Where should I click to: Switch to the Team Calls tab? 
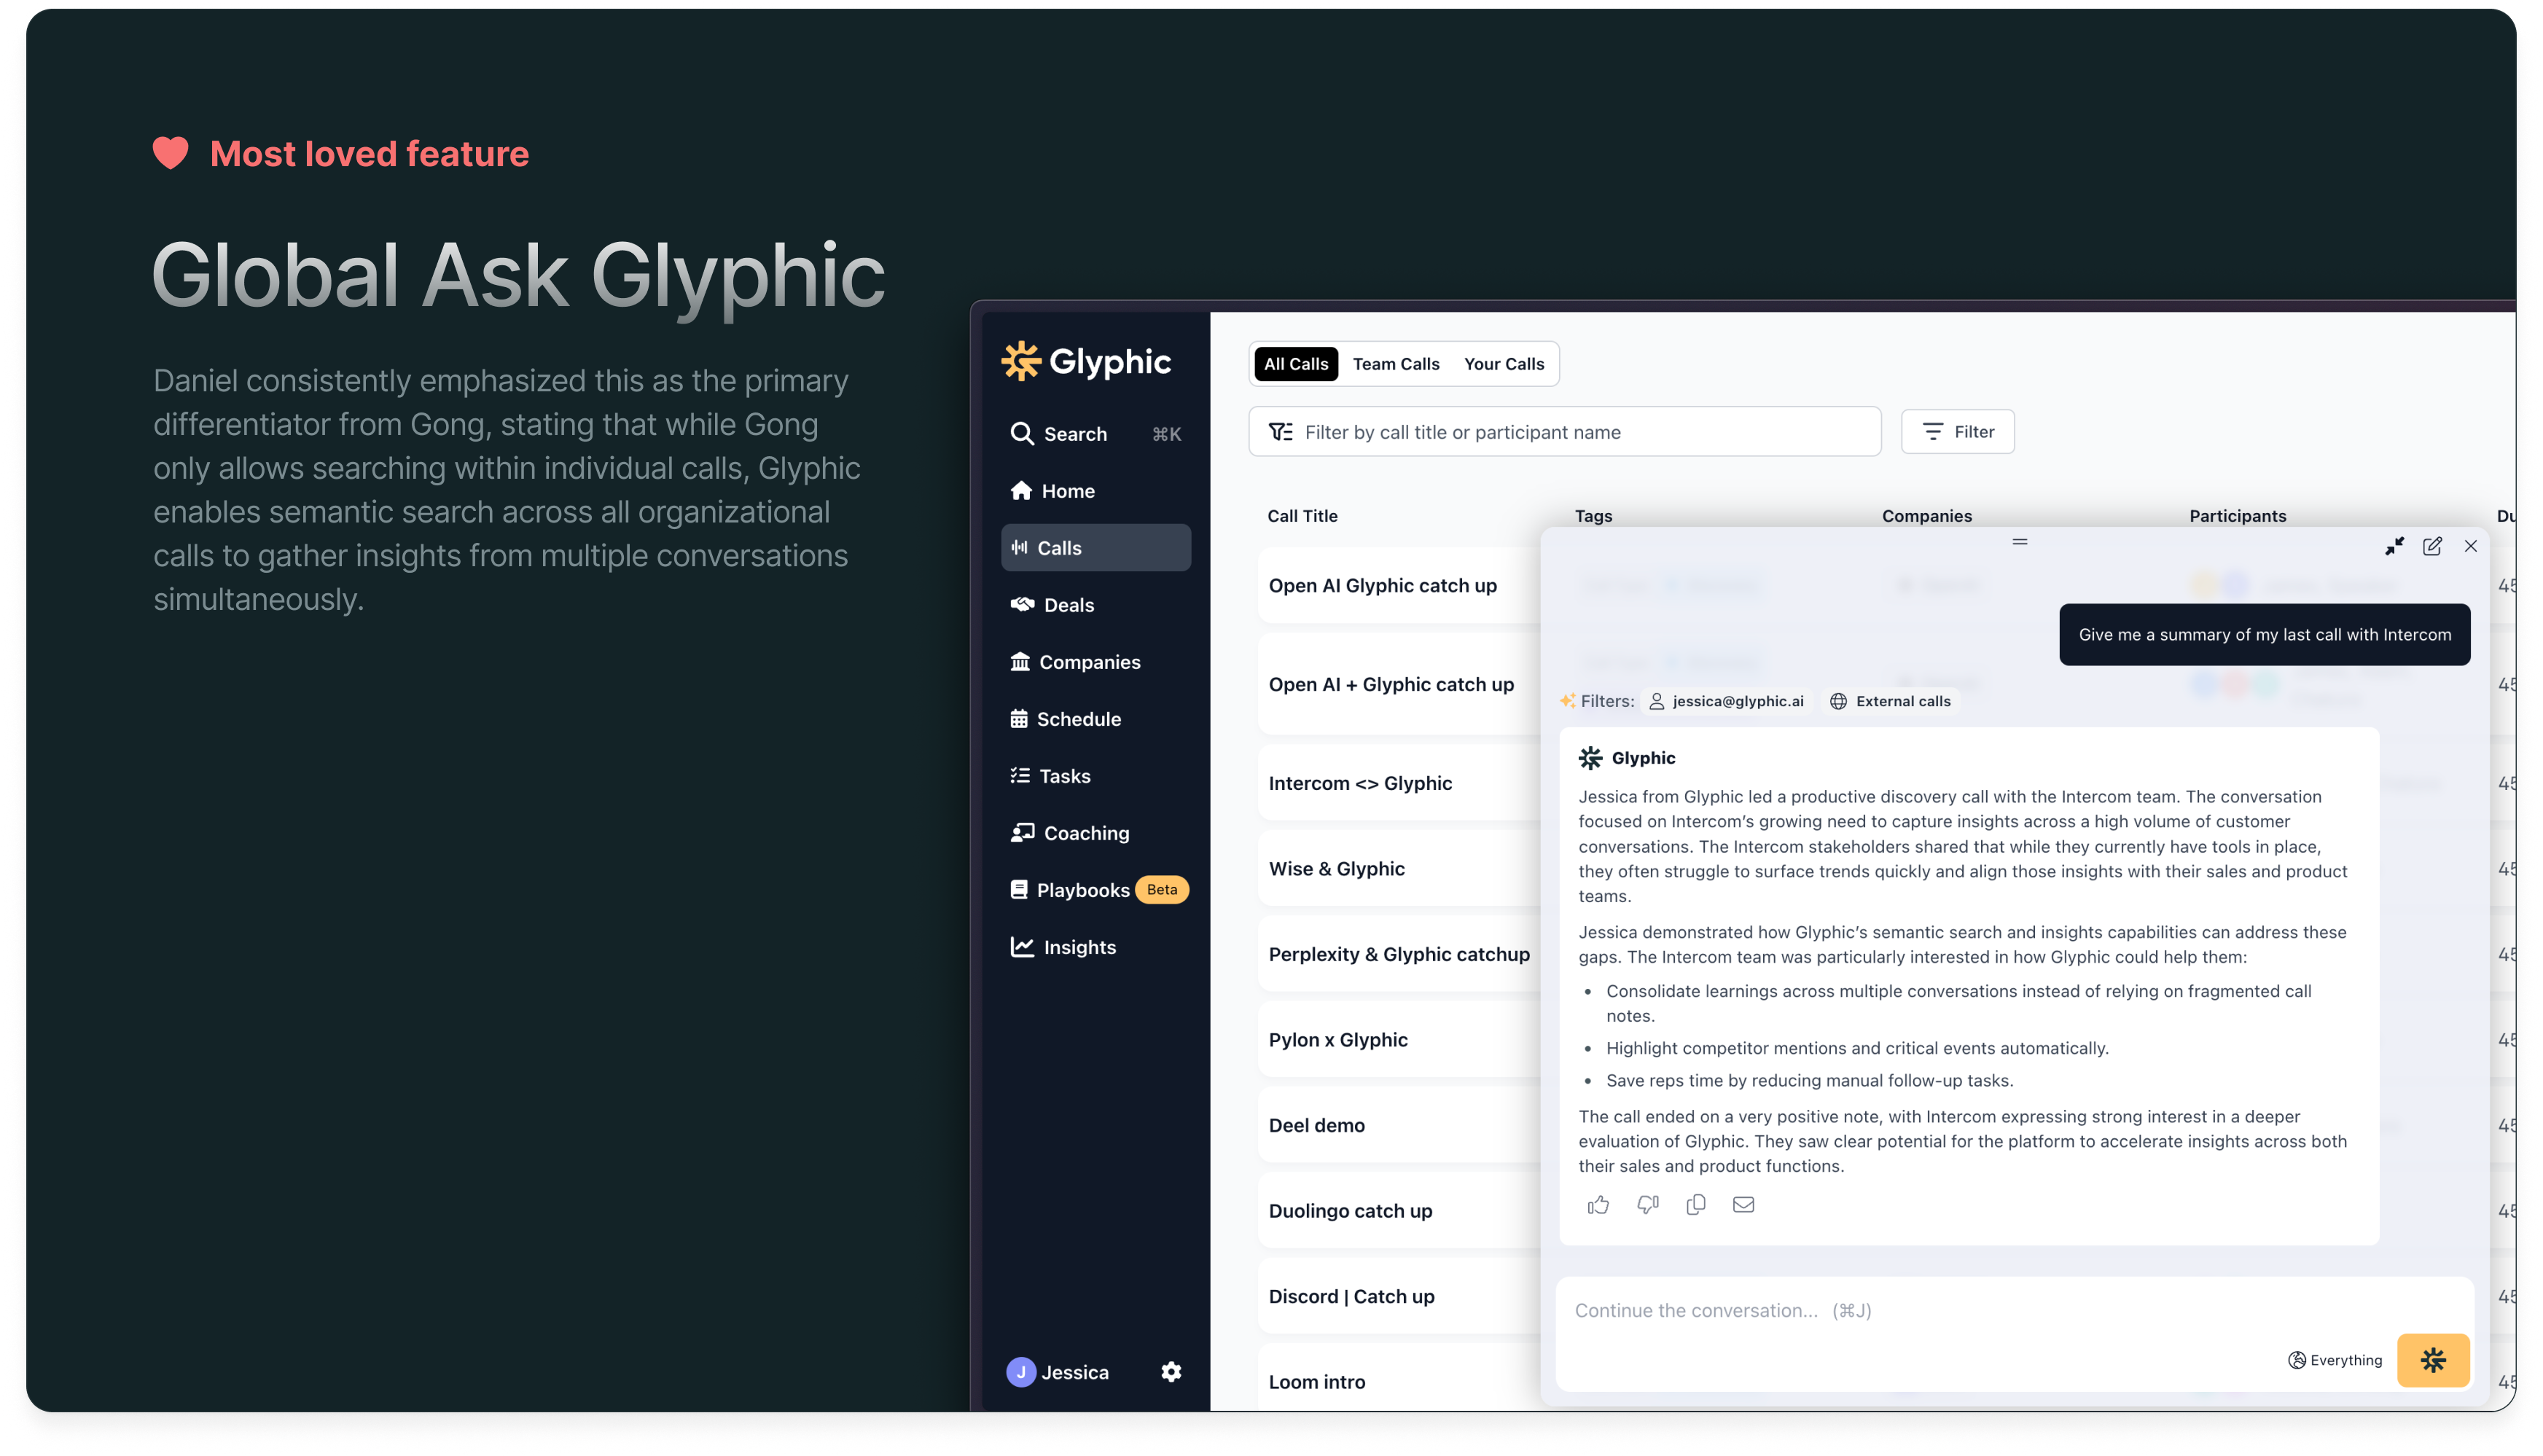pyautogui.click(x=1395, y=364)
